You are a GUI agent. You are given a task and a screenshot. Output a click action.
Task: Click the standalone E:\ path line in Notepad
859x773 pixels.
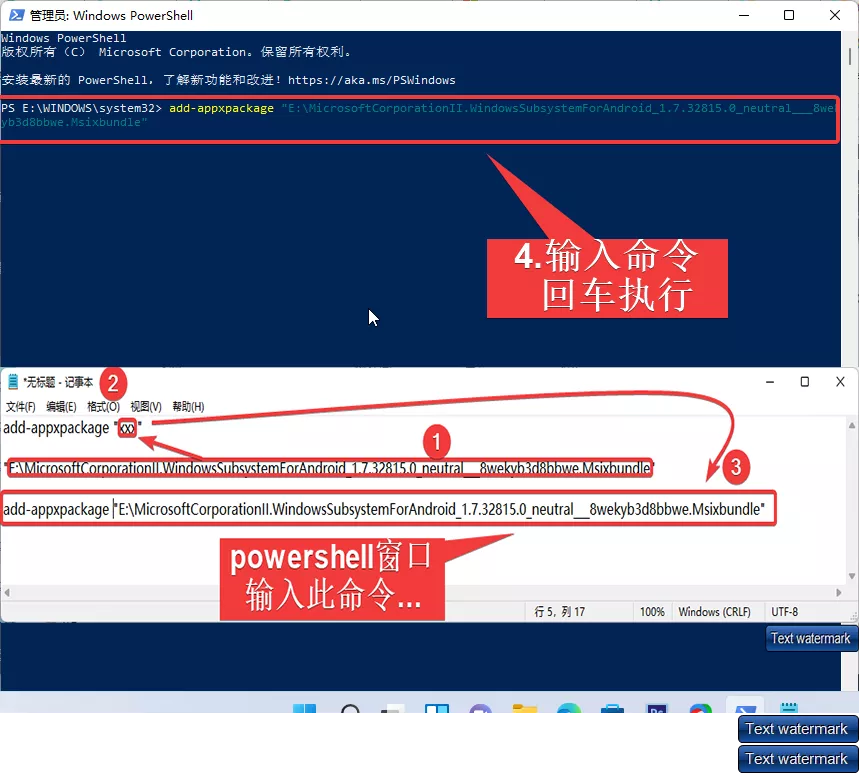click(329, 468)
